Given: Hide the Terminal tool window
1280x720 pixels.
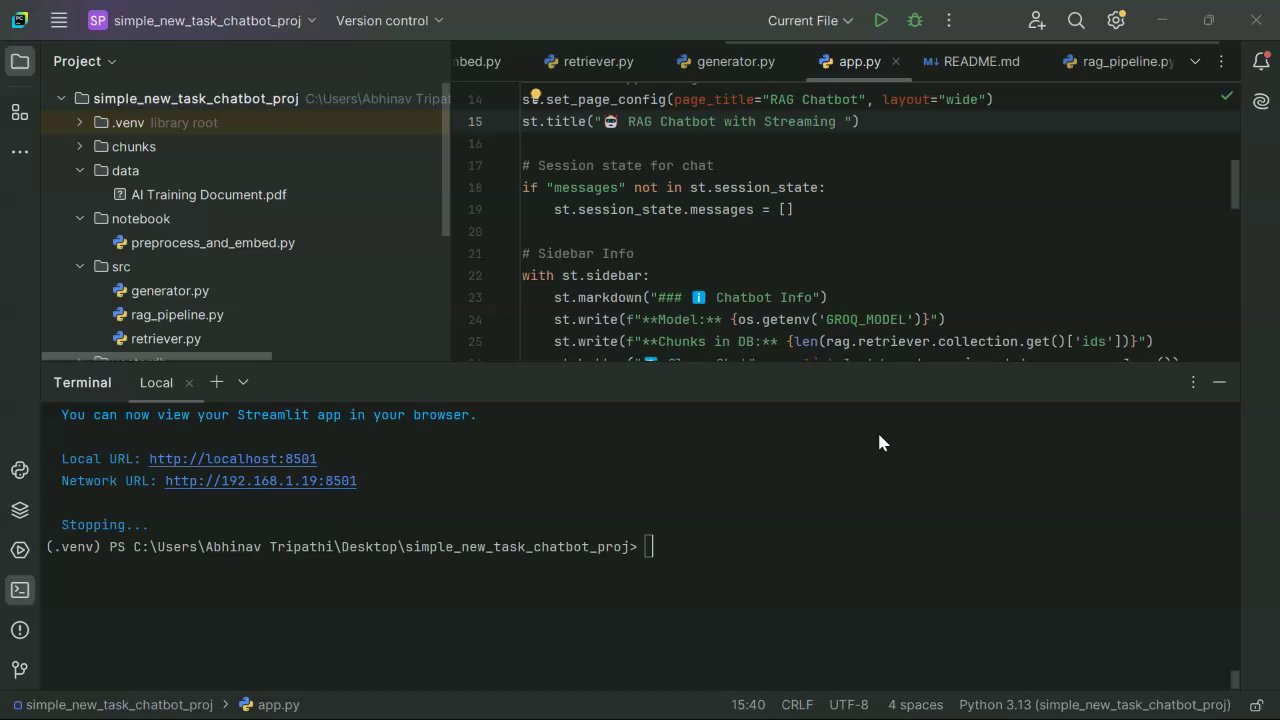Looking at the screenshot, I should (1219, 382).
